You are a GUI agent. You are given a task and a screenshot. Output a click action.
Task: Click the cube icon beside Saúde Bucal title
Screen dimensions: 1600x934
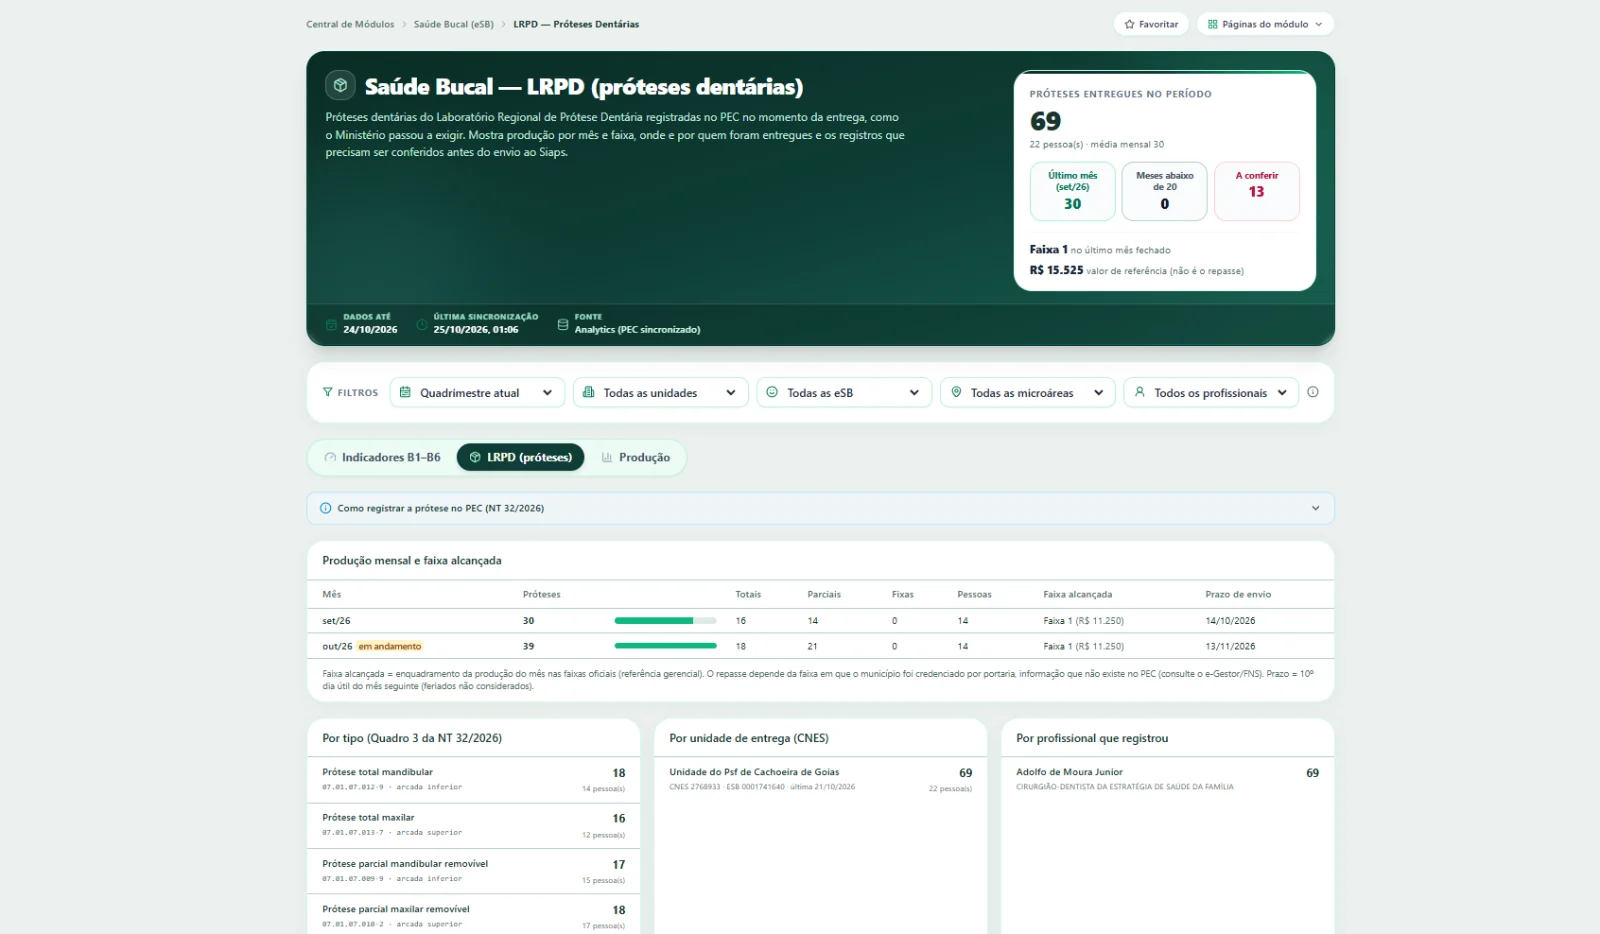pos(340,85)
